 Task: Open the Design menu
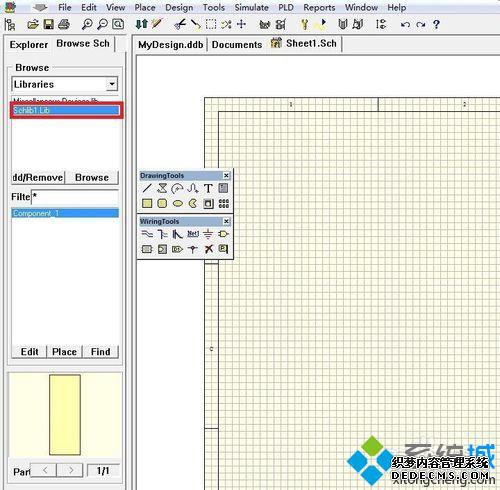[179, 7]
